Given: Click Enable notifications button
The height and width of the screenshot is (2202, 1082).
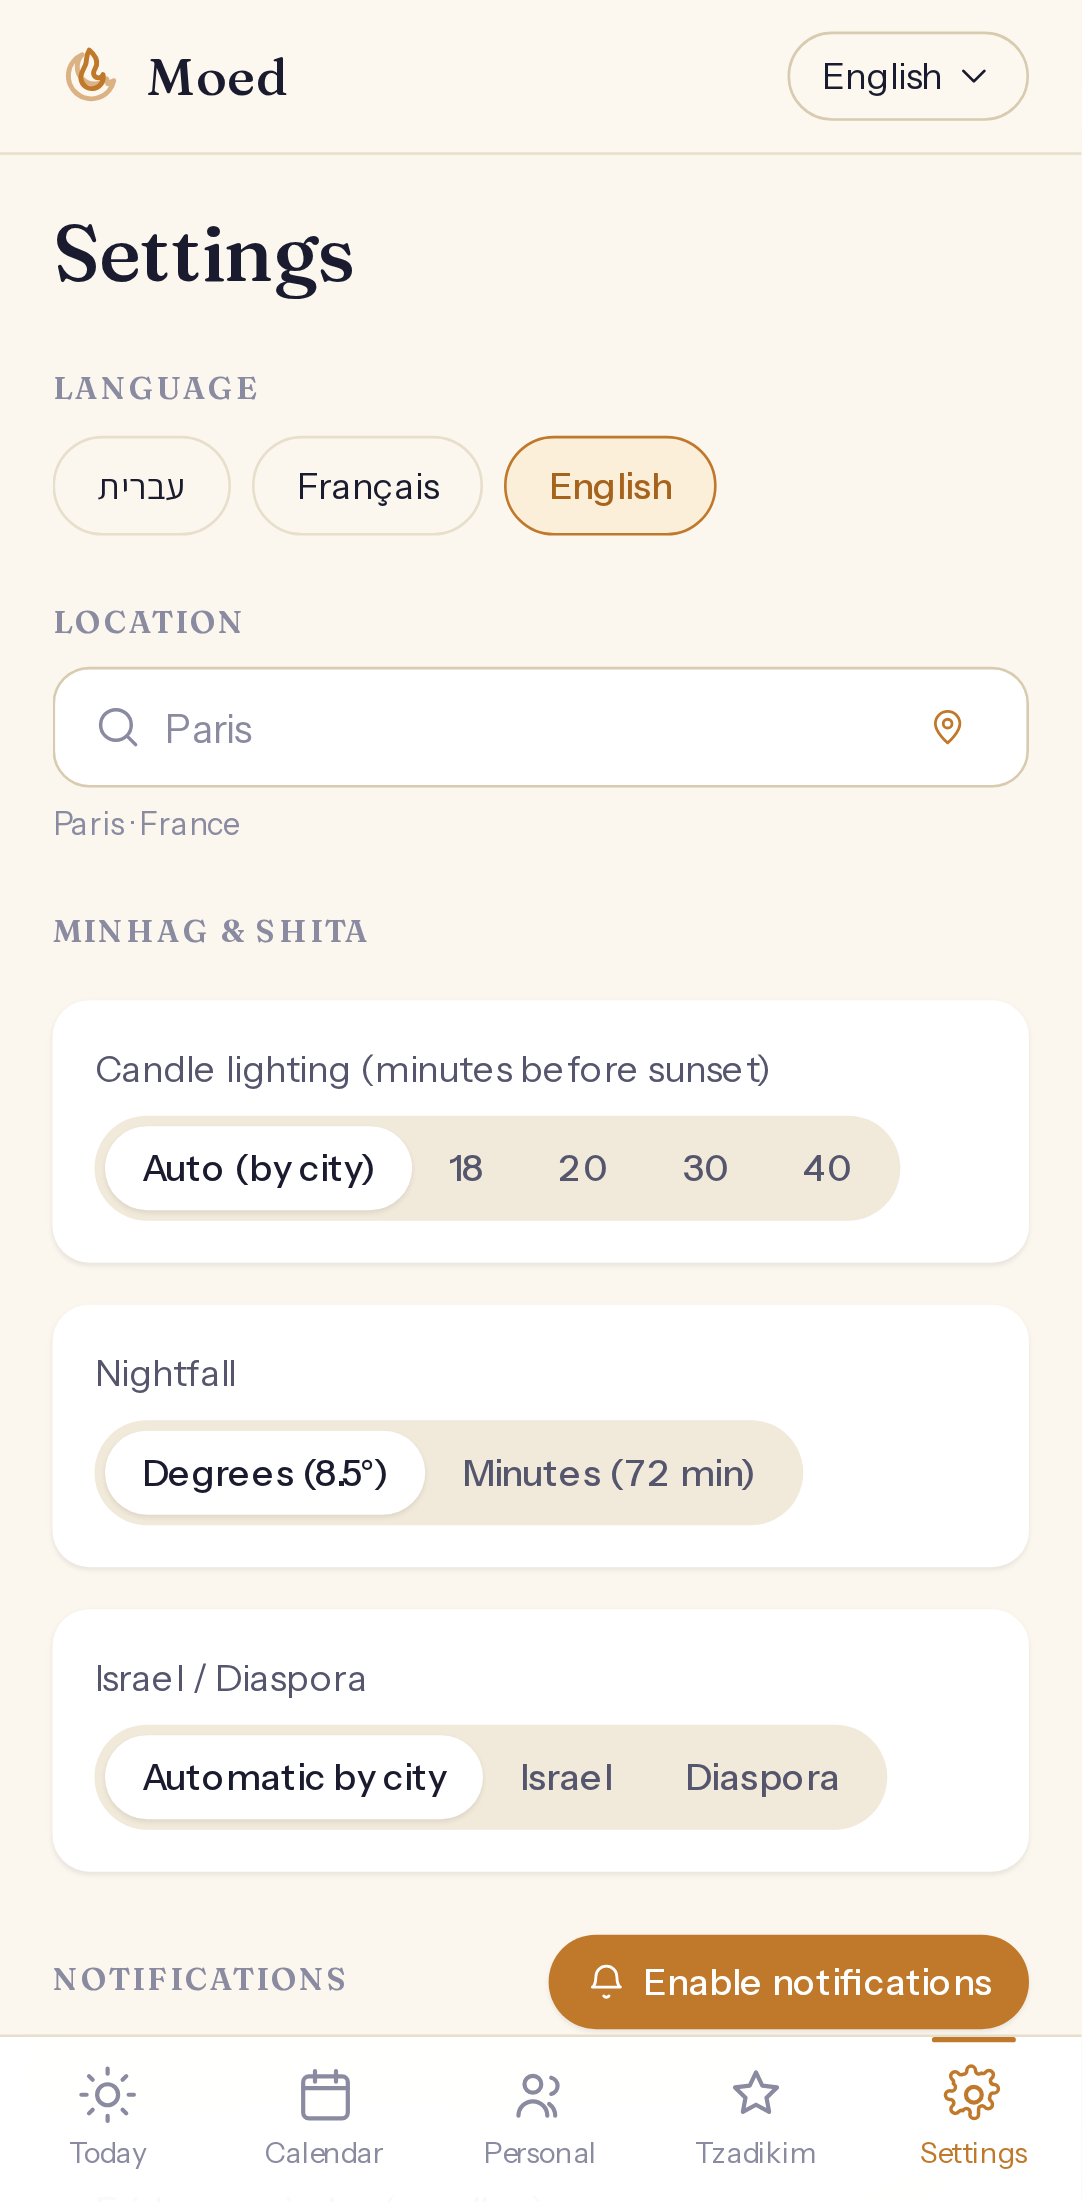Looking at the screenshot, I should coord(788,1982).
